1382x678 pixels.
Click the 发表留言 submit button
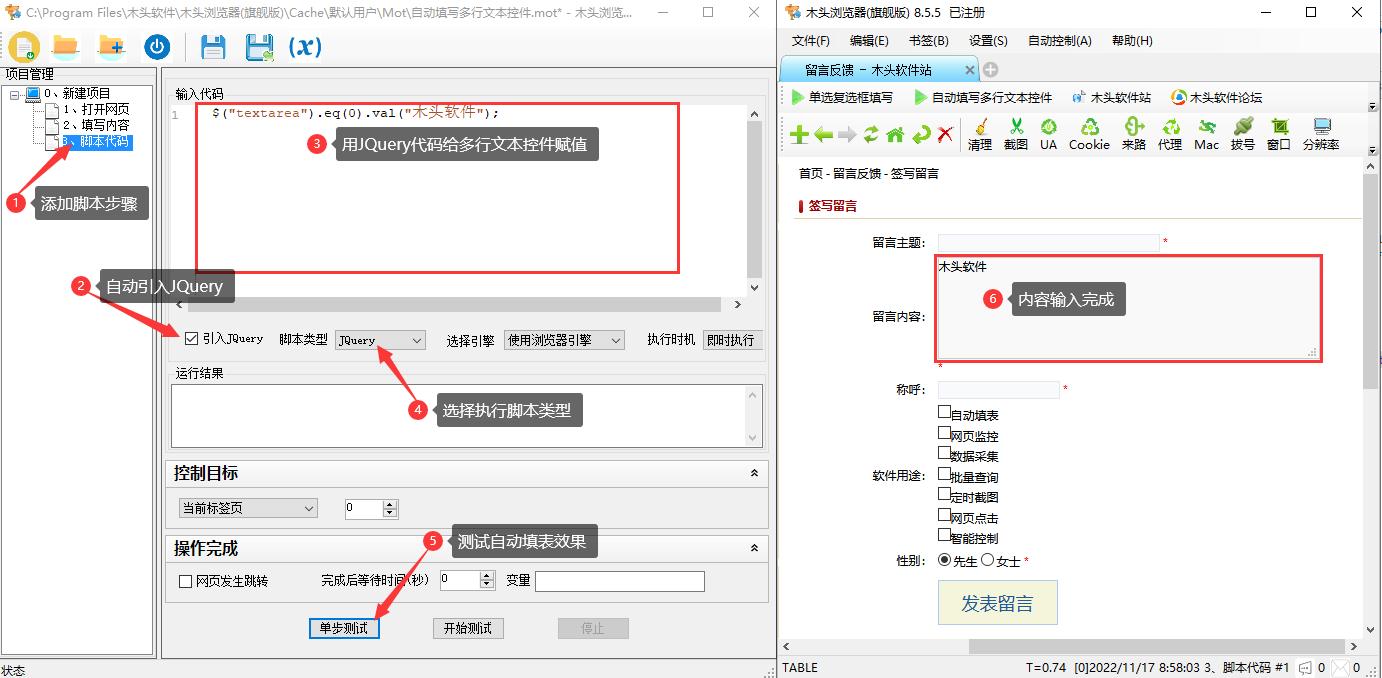pos(997,602)
